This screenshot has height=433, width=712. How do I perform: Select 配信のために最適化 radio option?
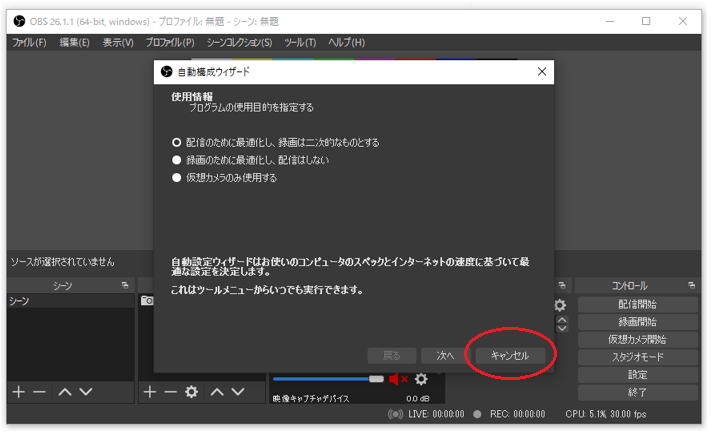click(177, 142)
